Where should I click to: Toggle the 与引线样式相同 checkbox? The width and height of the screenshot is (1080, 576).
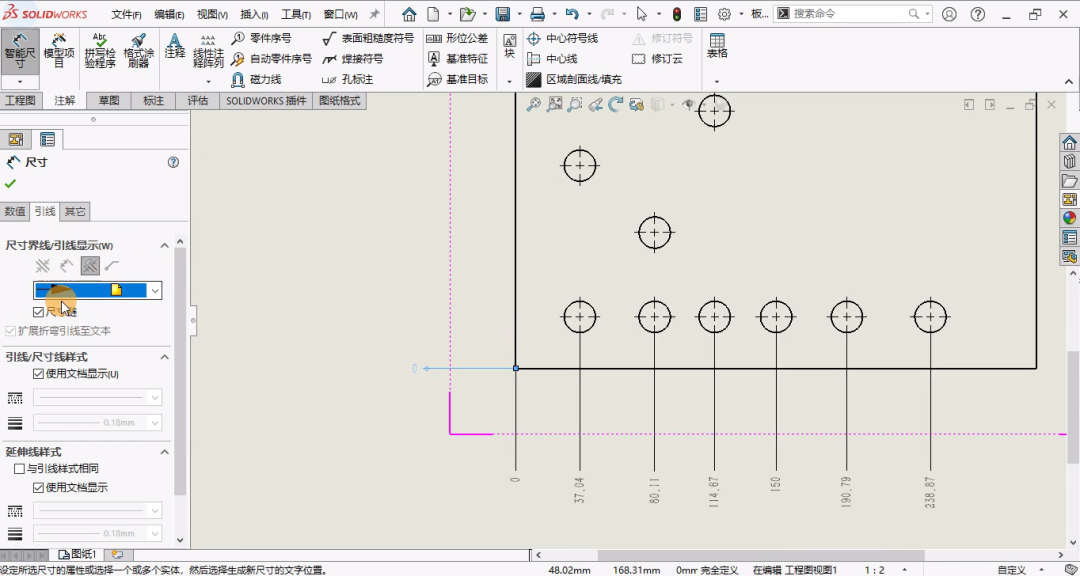pyautogui.click(x=19, y=469)
